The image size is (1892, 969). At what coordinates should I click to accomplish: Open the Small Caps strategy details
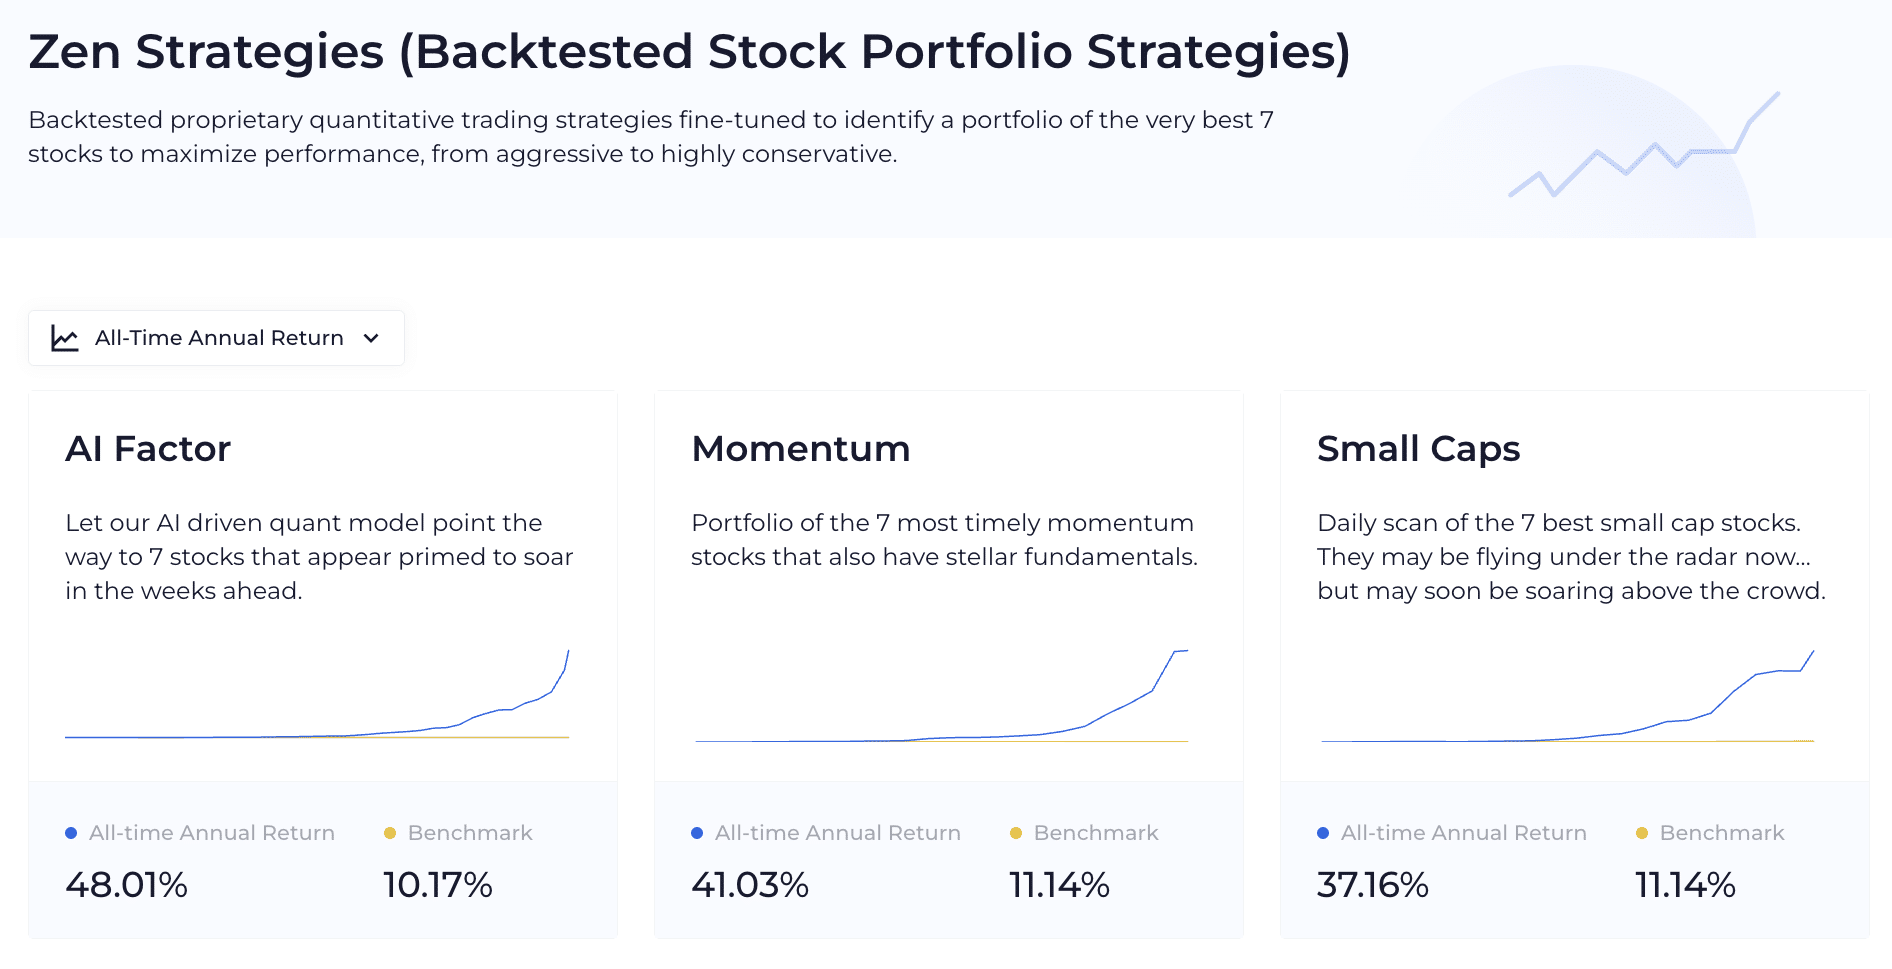point(1418,449)
